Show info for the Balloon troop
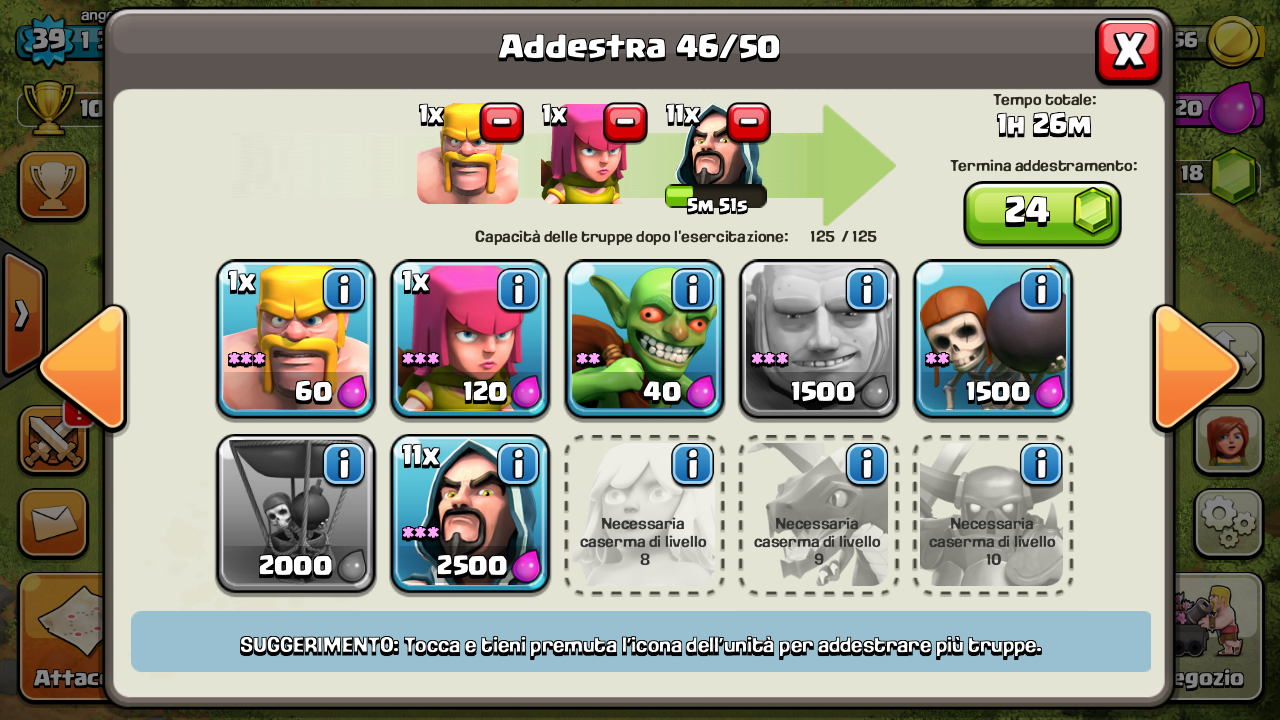 click(344, 464)
